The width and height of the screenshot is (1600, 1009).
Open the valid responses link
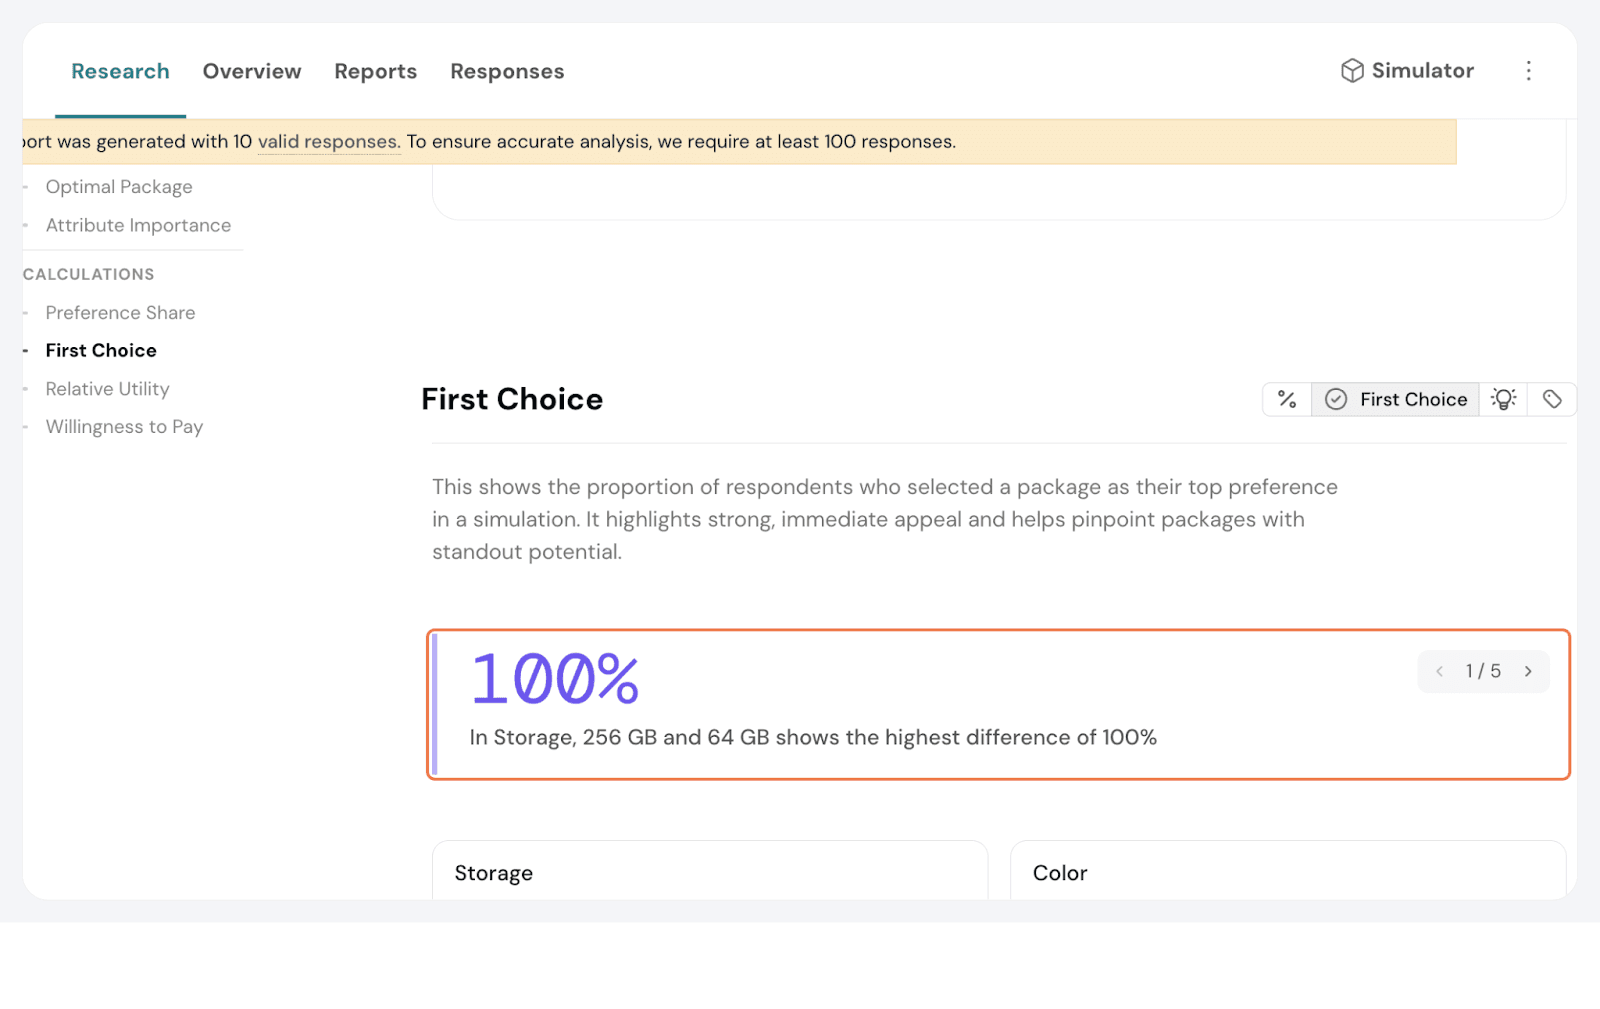pos(329,142)
